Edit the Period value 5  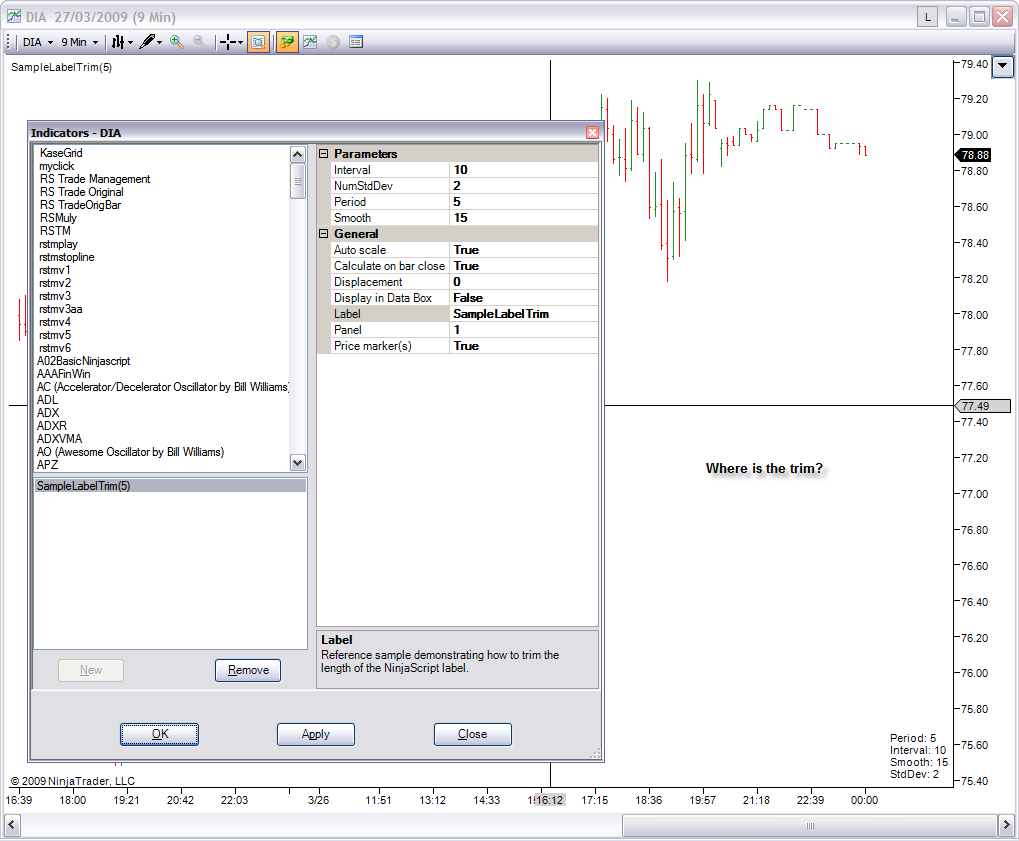point(523,202)
